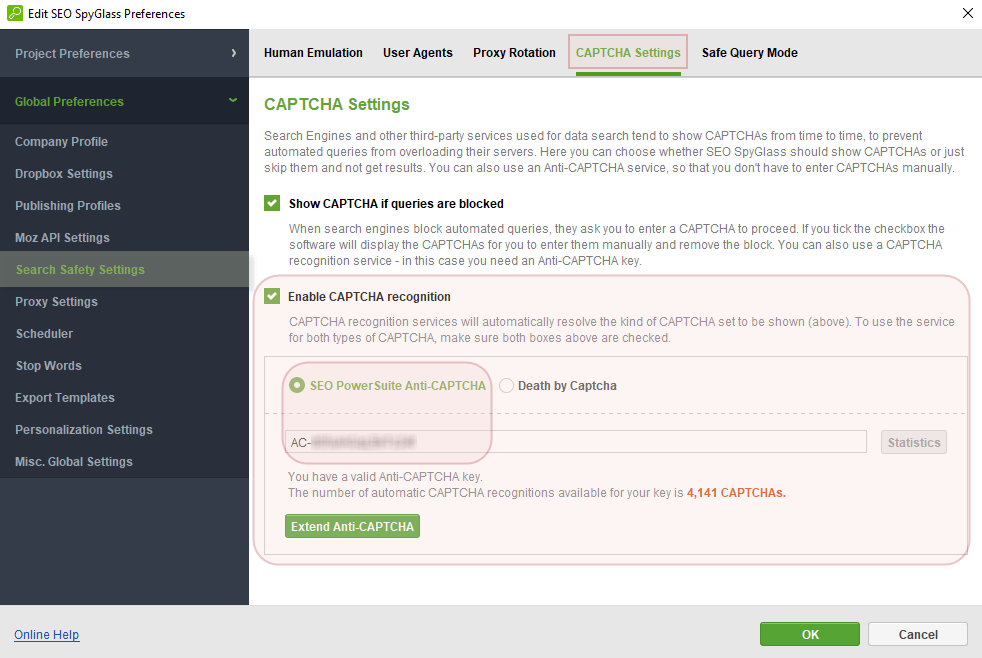
Task: Uncheck Enable CAPTCHA recognition checkbox
Action: click(272, 296)
